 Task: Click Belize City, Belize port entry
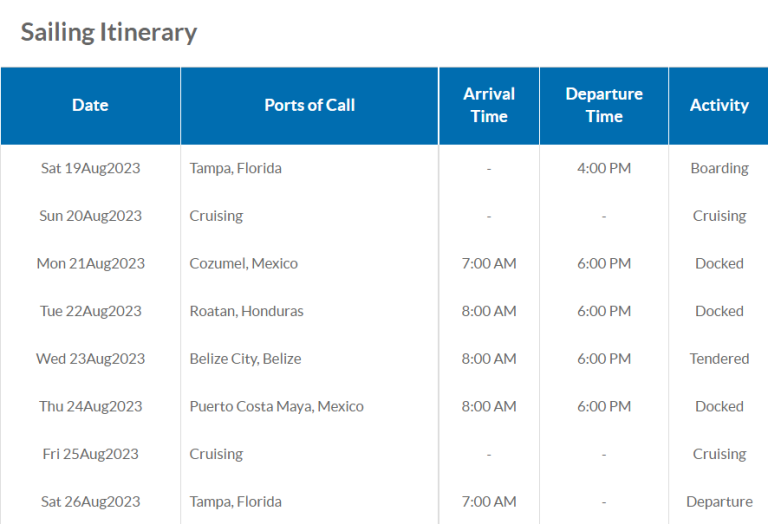click(245, 359)
